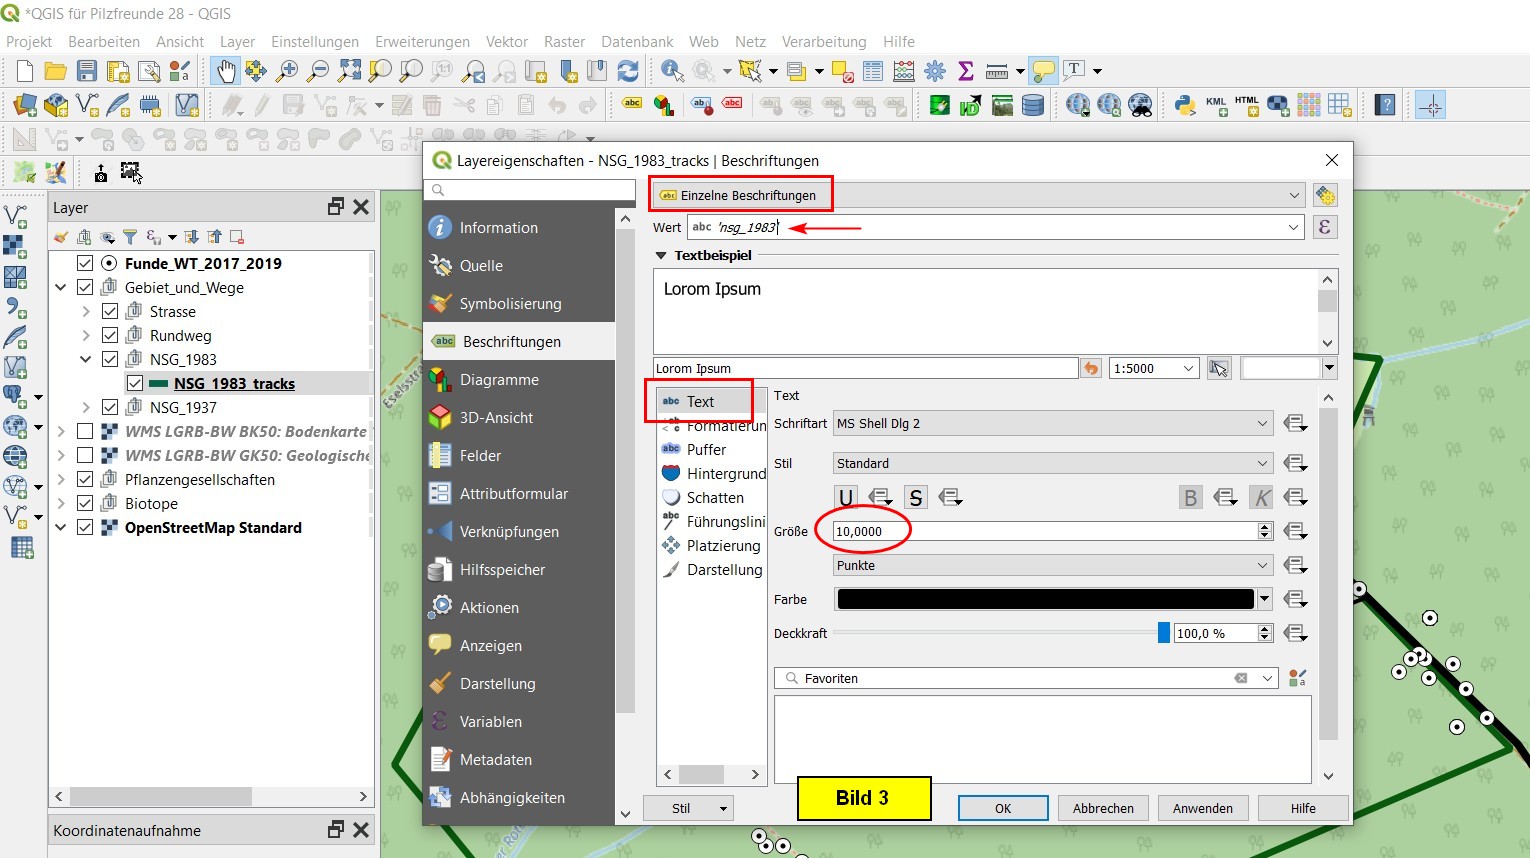Click the Pan Map hand tool
This screenshot has height=858, width=1530.
(x=225, y=71)
